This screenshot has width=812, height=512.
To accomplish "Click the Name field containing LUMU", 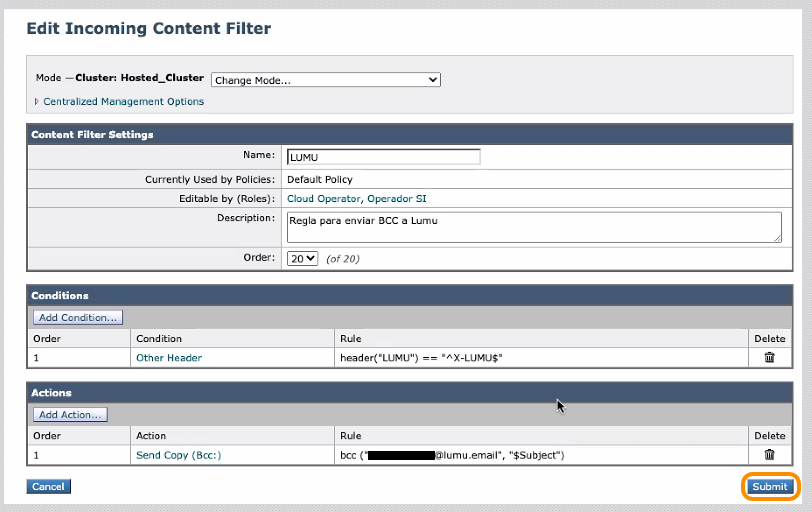I will point(383,157).
